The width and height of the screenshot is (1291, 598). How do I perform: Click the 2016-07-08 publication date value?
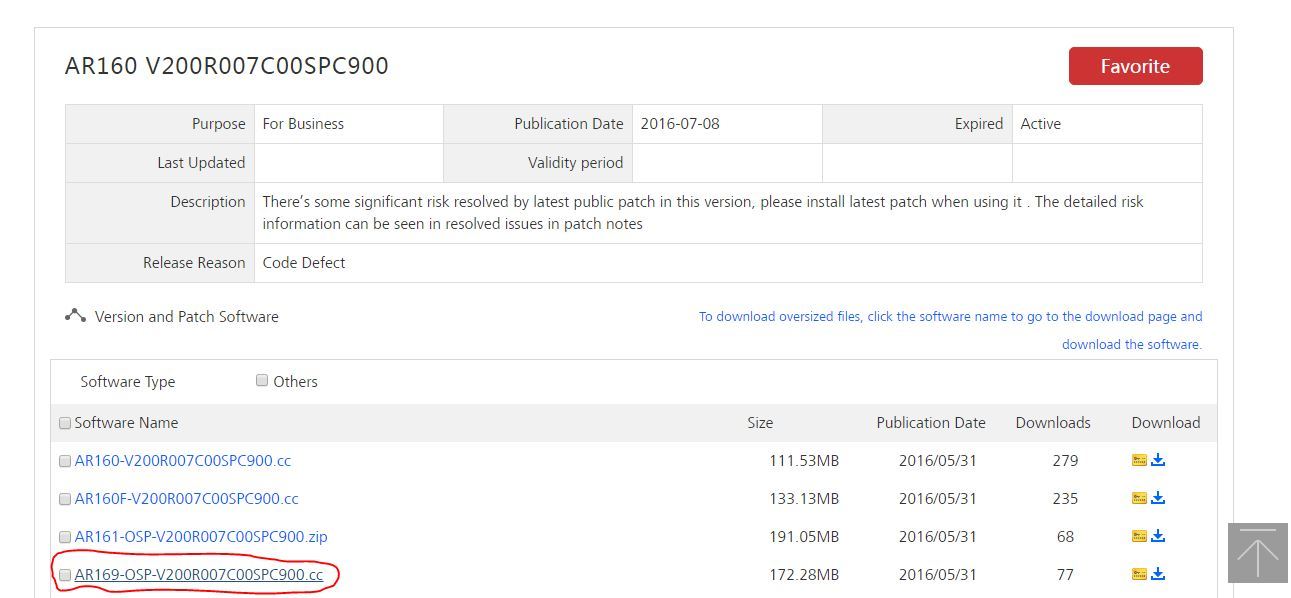[x=680, y=124]
